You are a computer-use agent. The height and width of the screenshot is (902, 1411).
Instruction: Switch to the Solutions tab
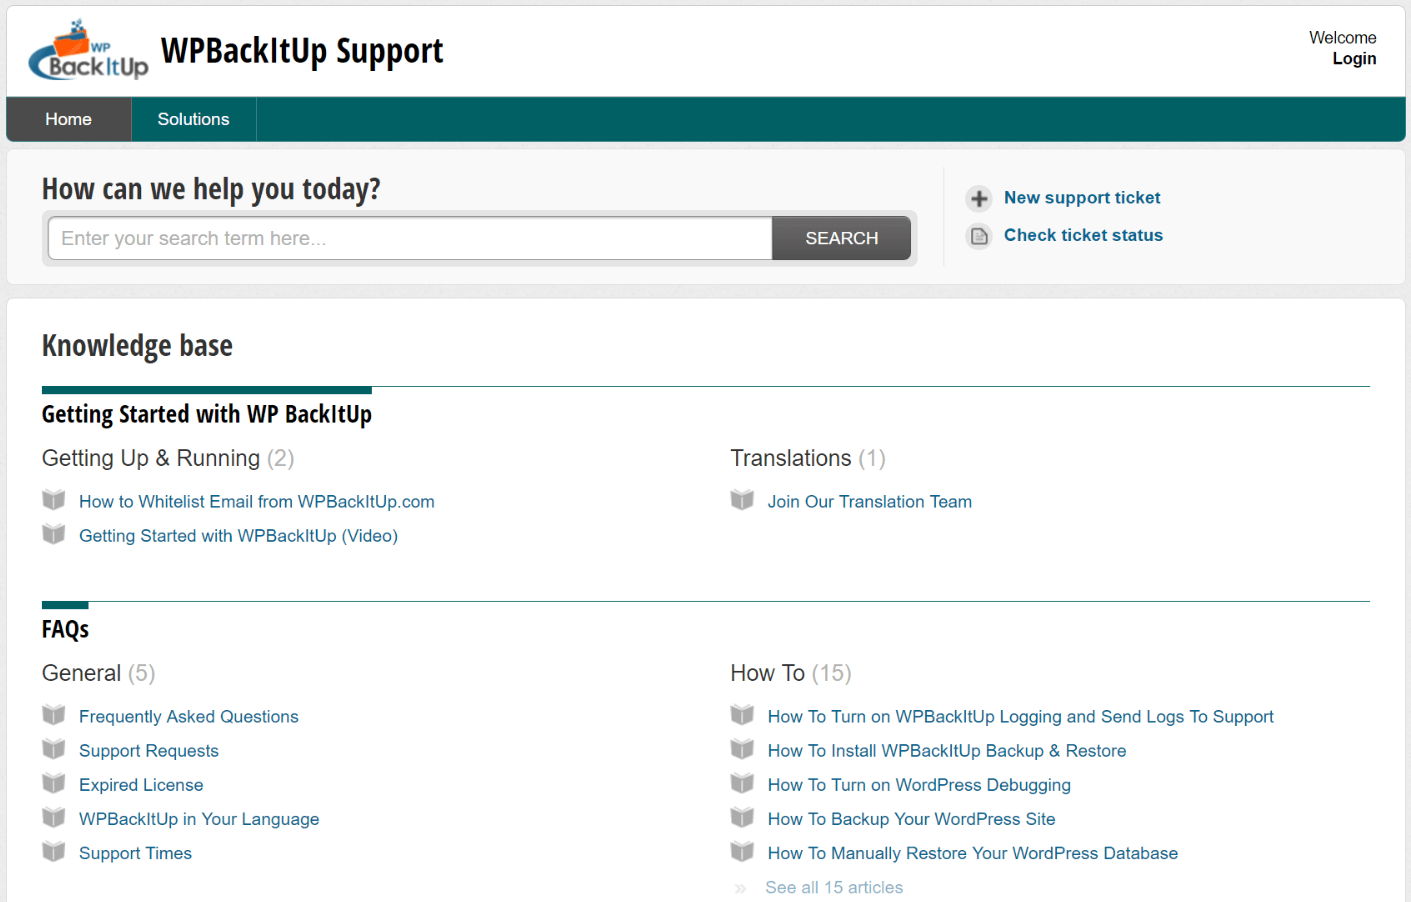pos(193,119)
